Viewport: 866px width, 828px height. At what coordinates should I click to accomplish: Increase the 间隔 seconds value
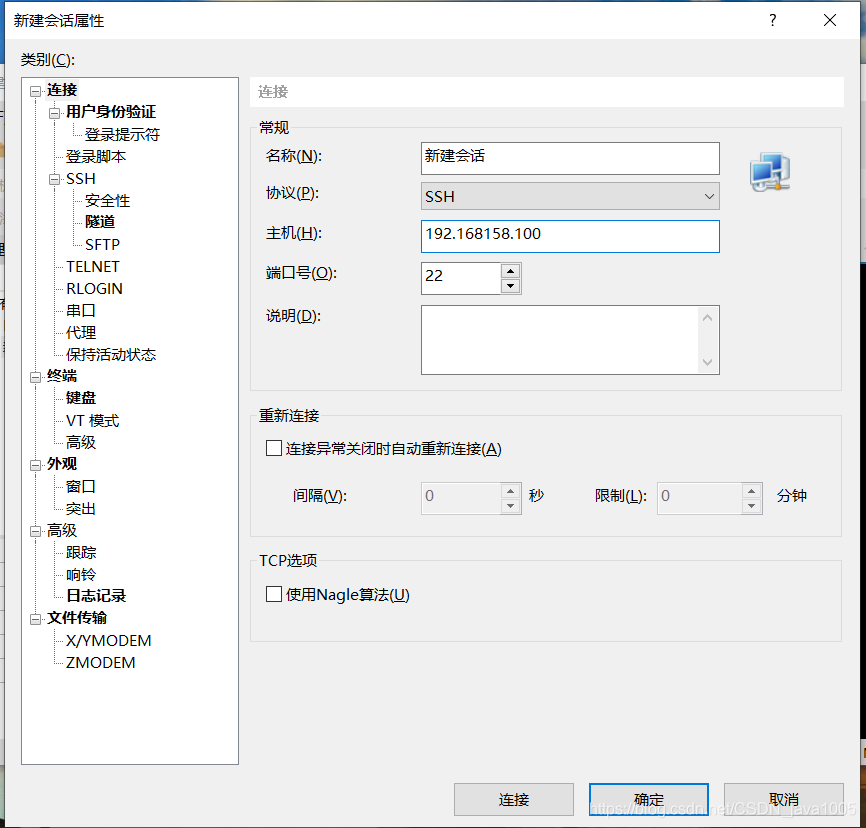(511, 491)
